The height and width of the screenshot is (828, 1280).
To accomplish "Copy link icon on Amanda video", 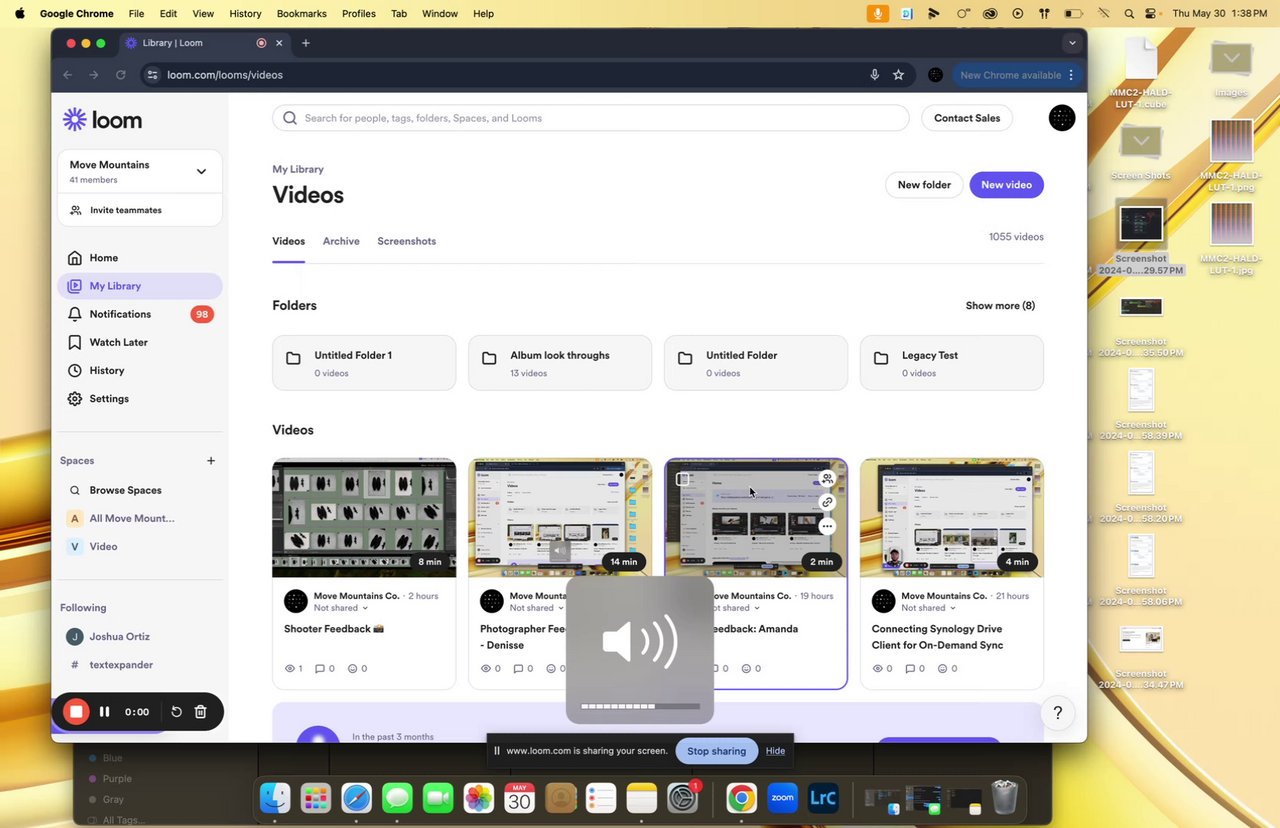I will pos(827,502).
